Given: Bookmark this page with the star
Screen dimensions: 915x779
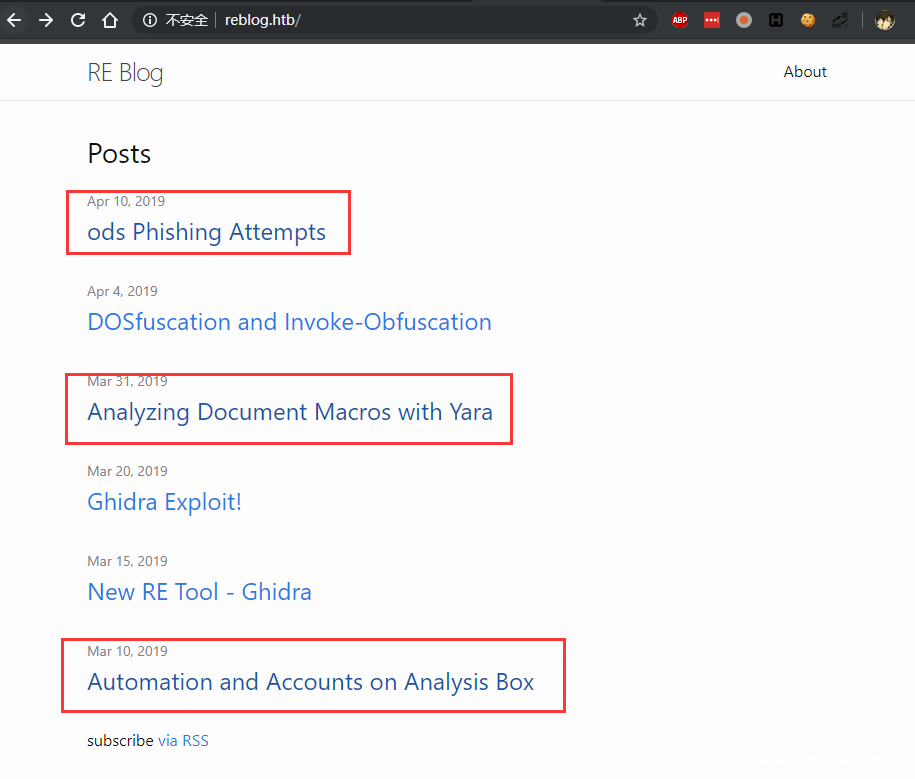Looking at the screenshot, I should click(x=640, y=20).
